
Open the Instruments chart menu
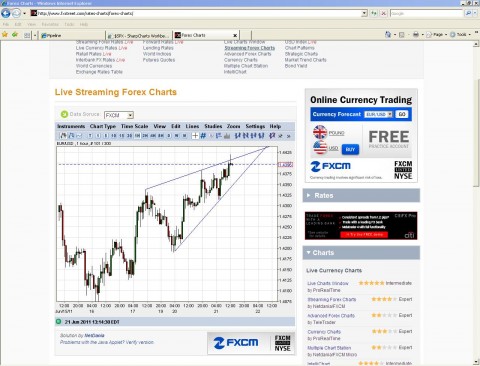[71, 126]
